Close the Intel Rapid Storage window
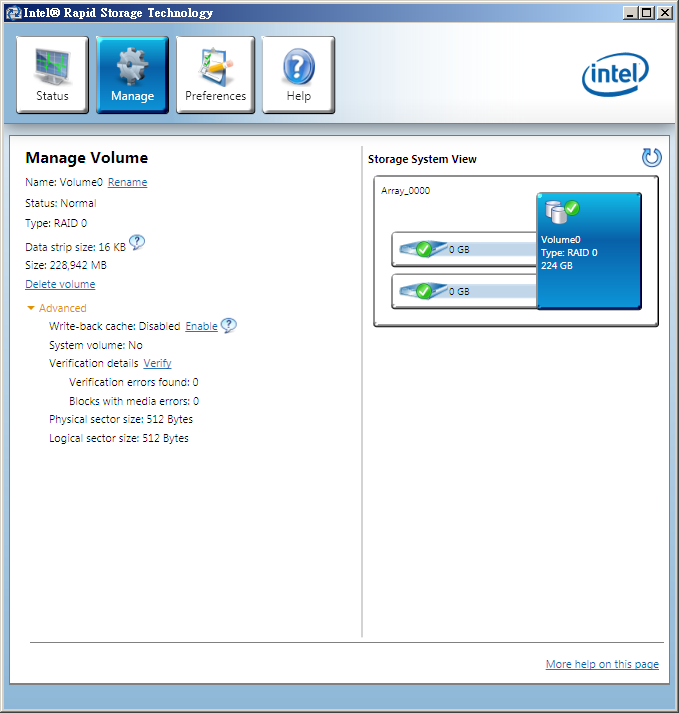Image resolution: width=679 pixels, height=713 pixels. pos(664,12)
